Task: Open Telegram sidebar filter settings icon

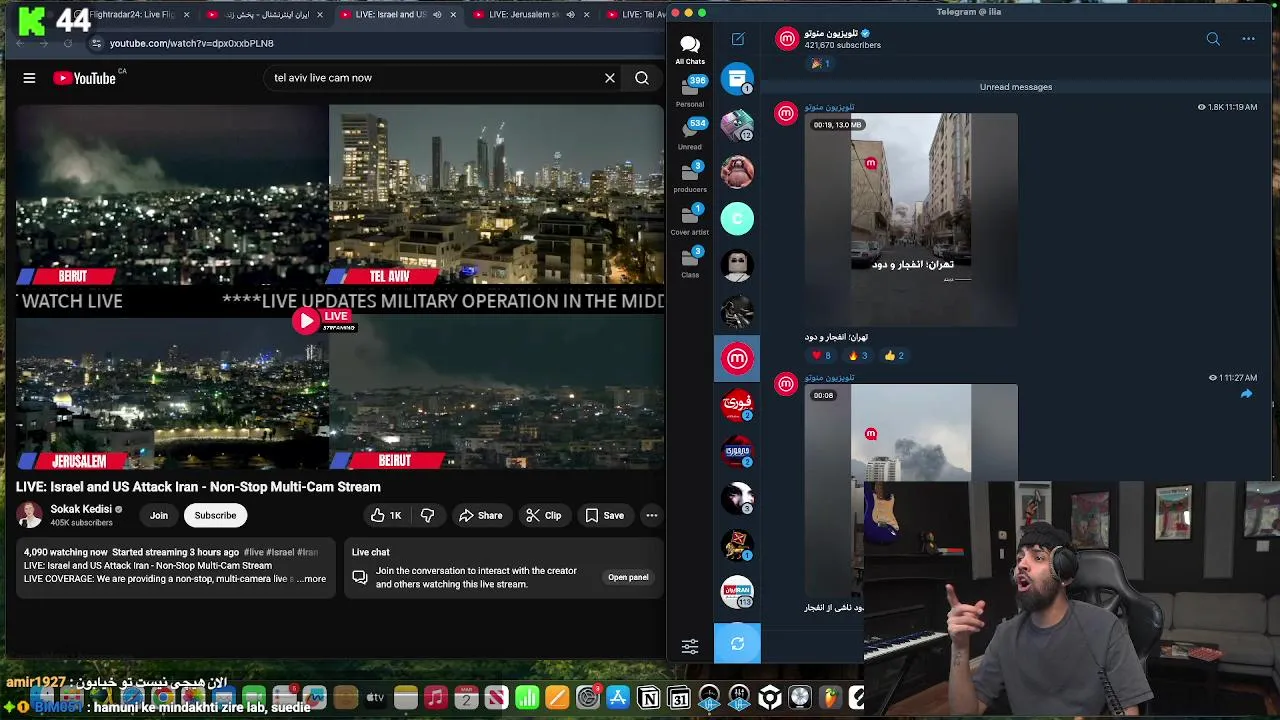Action: [x=690, y=647]
